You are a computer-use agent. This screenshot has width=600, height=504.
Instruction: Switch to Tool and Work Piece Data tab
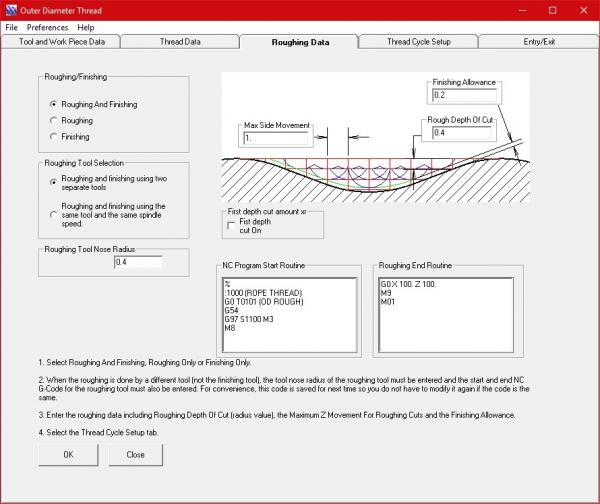pos(61,42)
